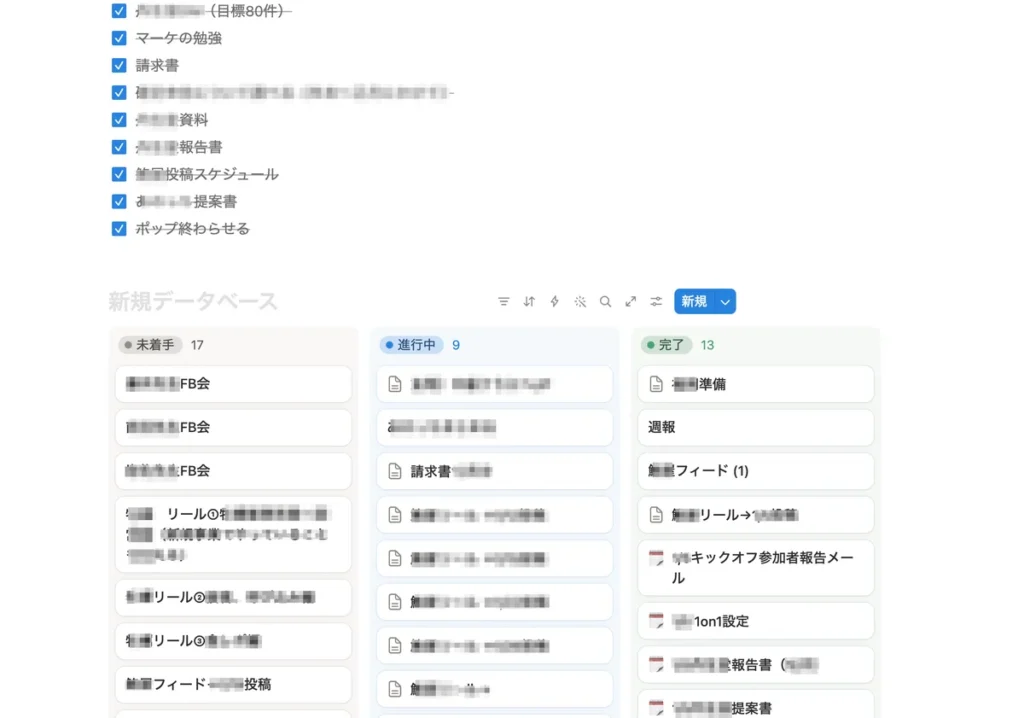The image size is (1024, 718).
Task: Click the ポップ終わらせる to-do text
Action: click(x=192, y=229)
